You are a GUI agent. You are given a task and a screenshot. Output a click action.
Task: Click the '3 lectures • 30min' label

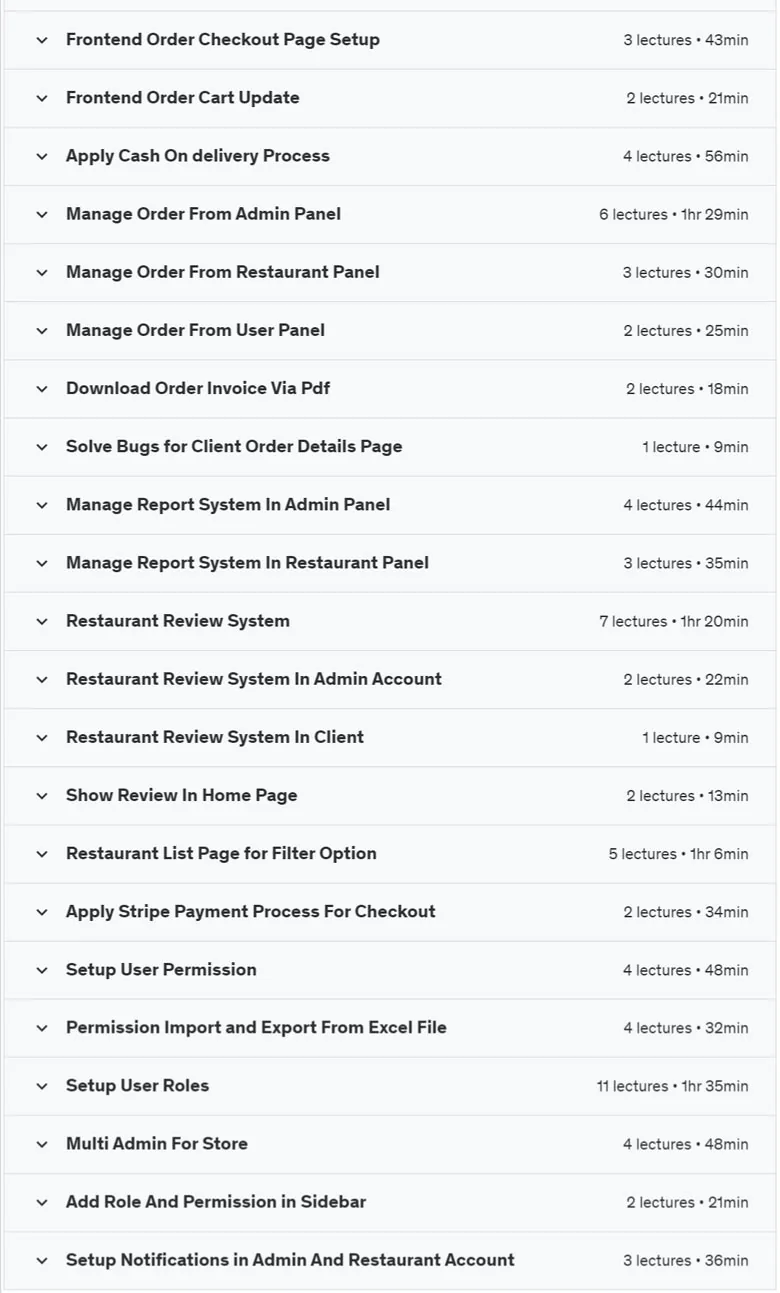[686, 273]
